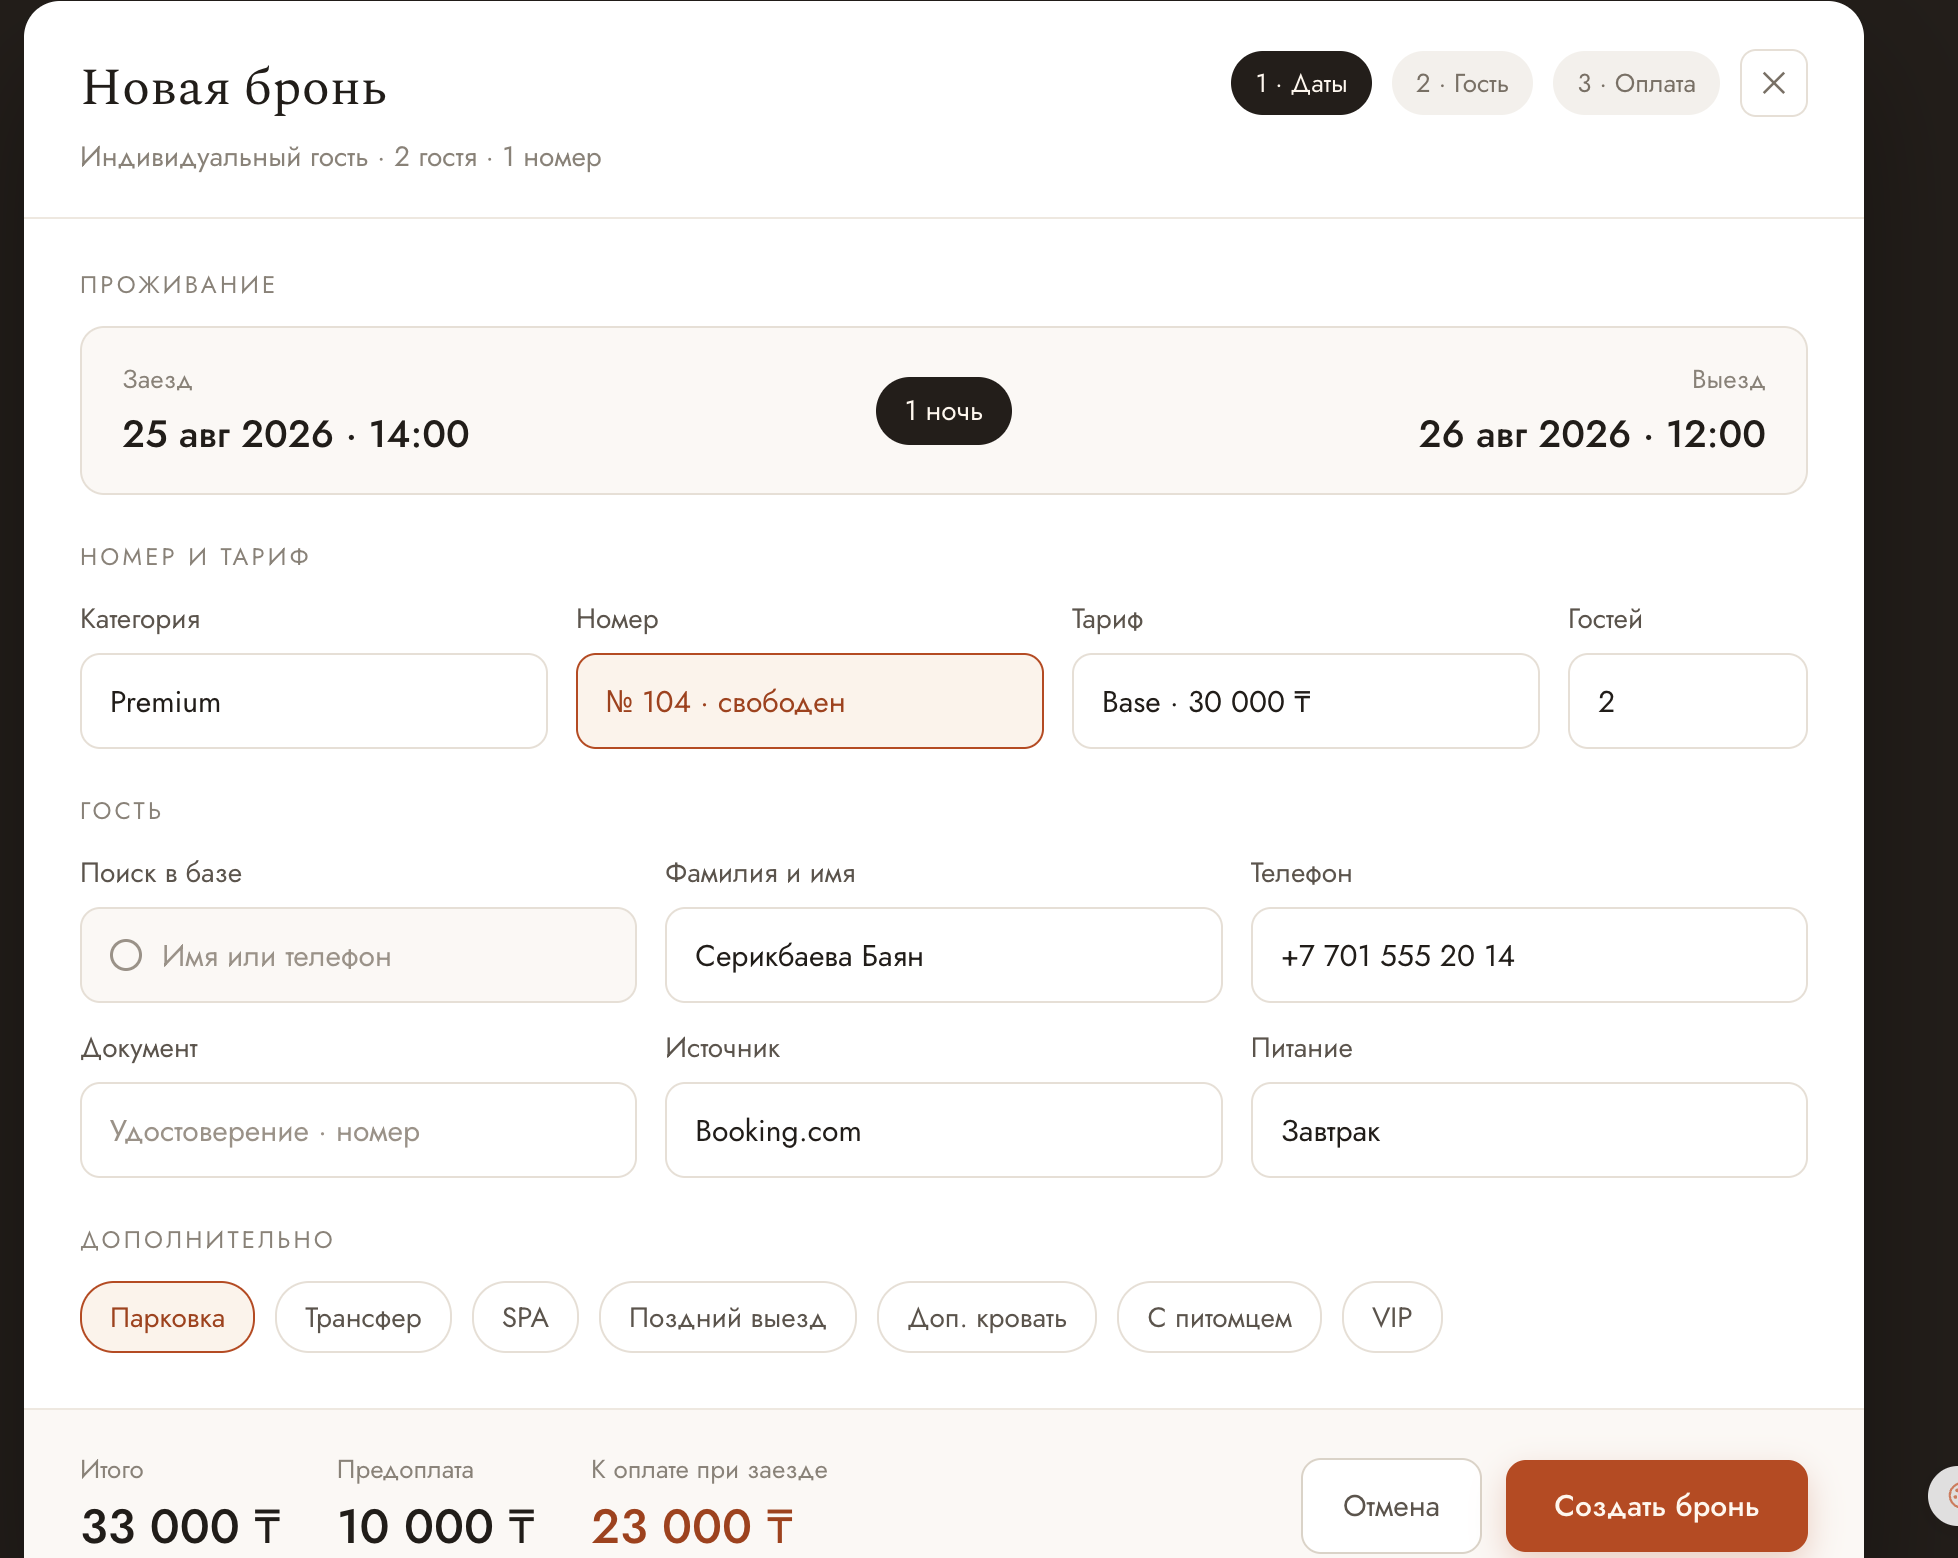Click the Фамилия и имя field

click(943, 955)
